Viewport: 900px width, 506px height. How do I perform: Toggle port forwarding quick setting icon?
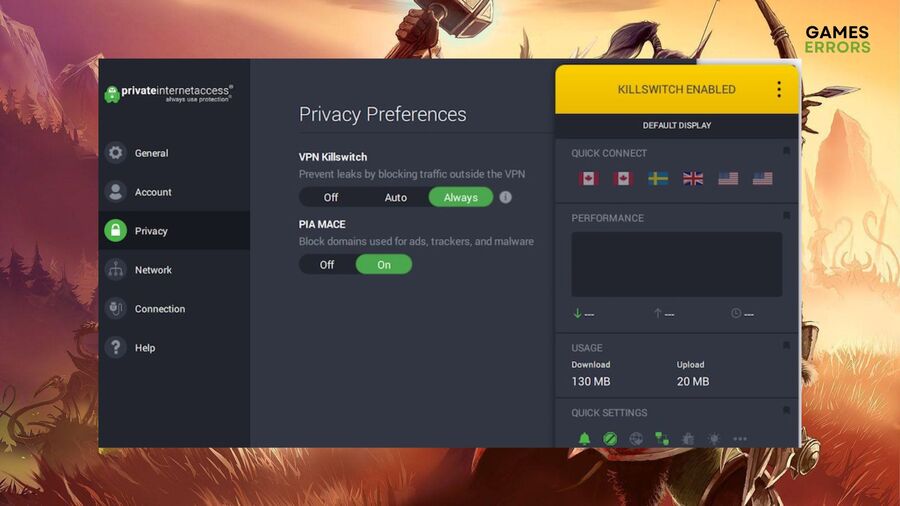tap(662, 439)
